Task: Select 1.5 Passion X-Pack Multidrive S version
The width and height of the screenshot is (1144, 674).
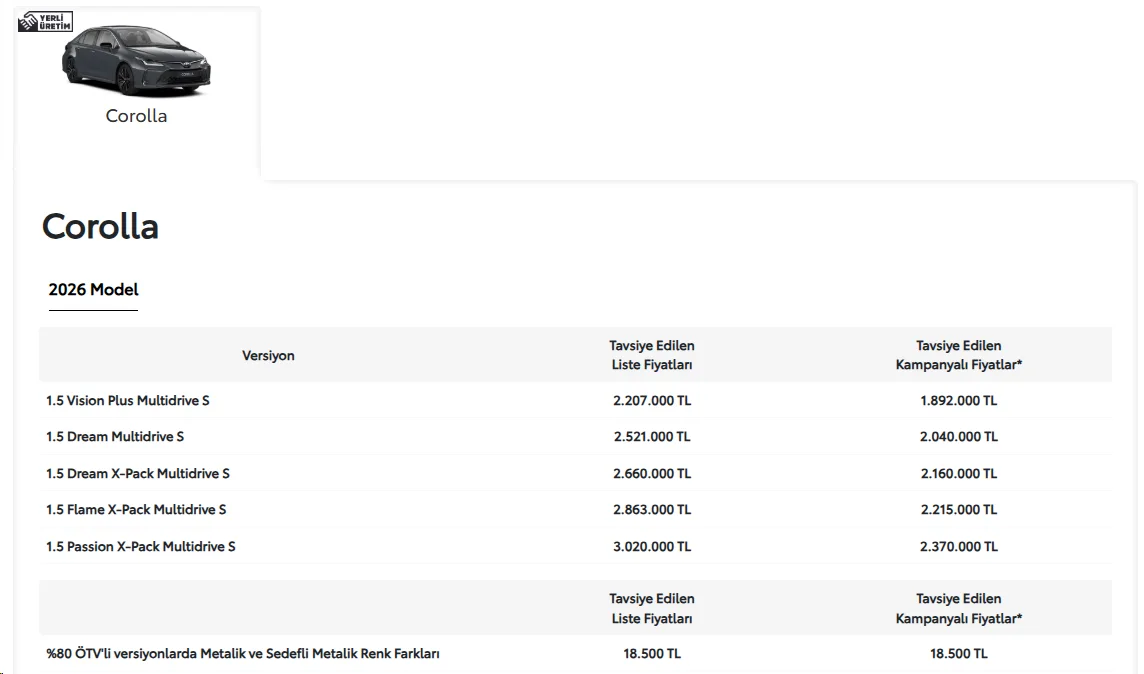Action: click(141, 546)
